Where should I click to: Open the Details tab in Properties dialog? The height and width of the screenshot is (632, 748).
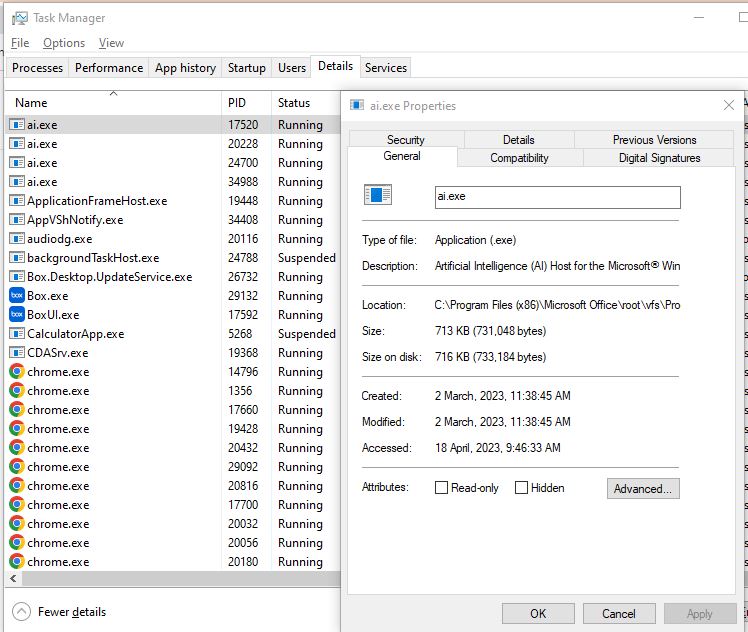click(519, 139)
